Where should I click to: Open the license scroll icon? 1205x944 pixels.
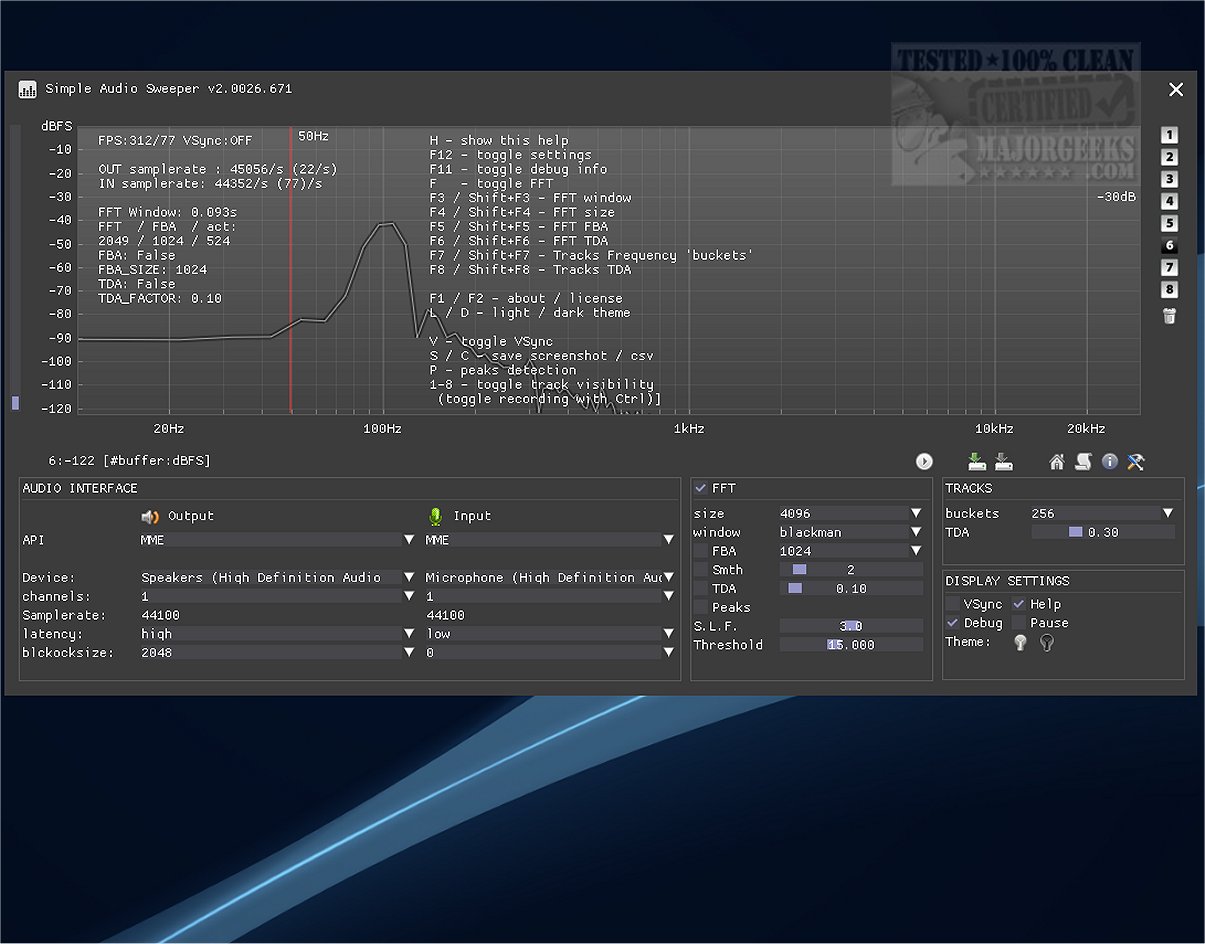1083,461
